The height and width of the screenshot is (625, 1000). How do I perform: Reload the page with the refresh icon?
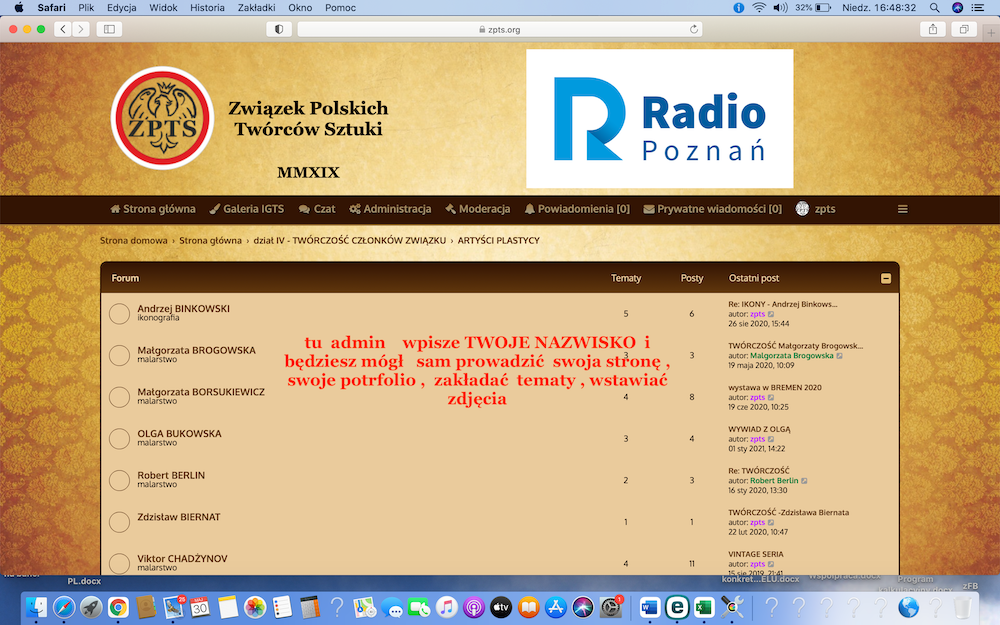pyautogui.click(x=694, y=29)
